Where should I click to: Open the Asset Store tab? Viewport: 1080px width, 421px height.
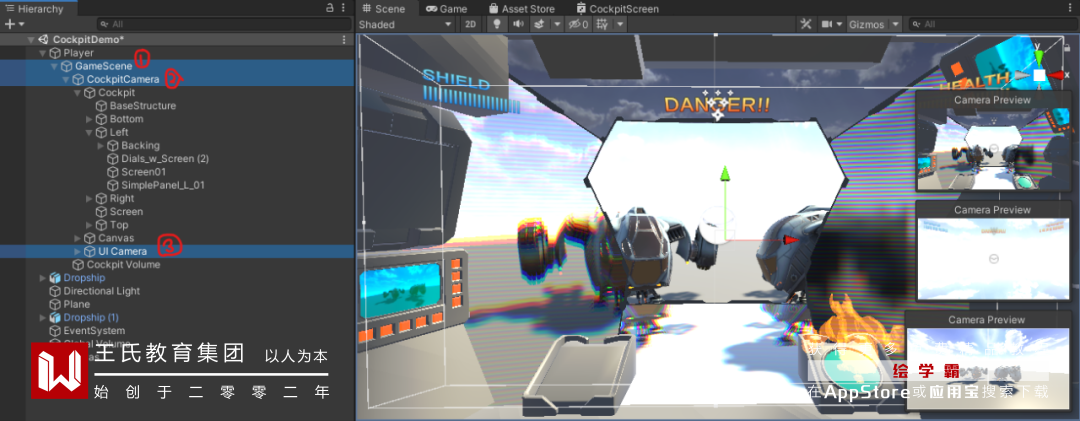pyautogui.click(x=521, y=9)
